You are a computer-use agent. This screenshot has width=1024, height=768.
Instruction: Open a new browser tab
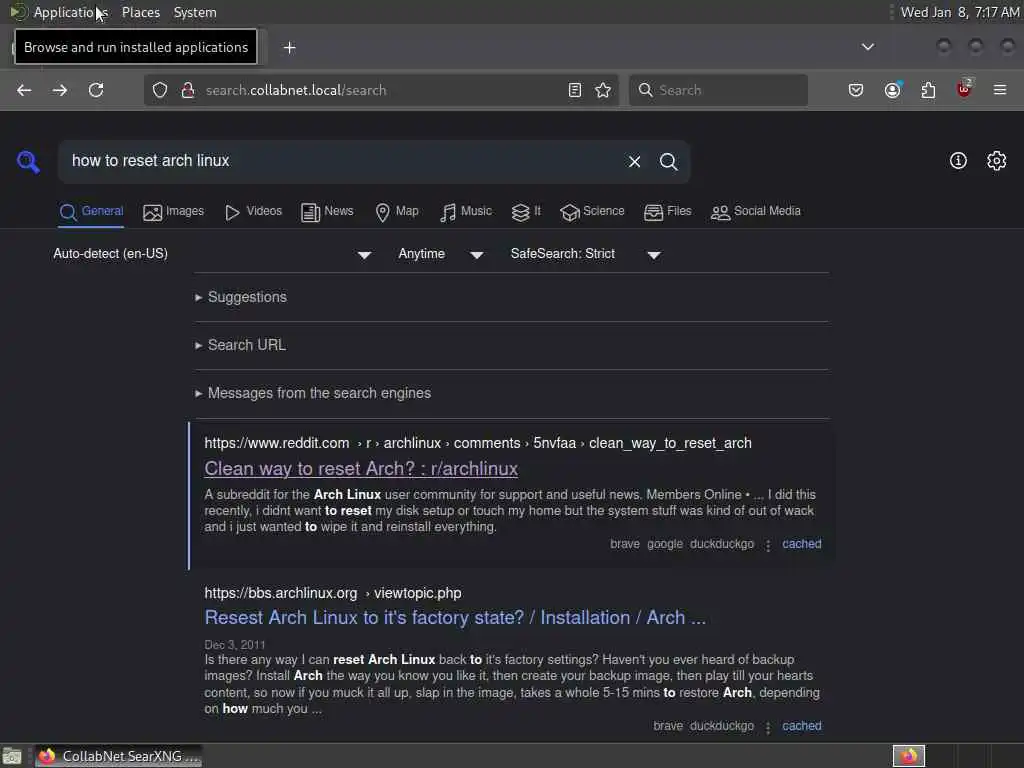pyautogui.click(x=289, y=48)
